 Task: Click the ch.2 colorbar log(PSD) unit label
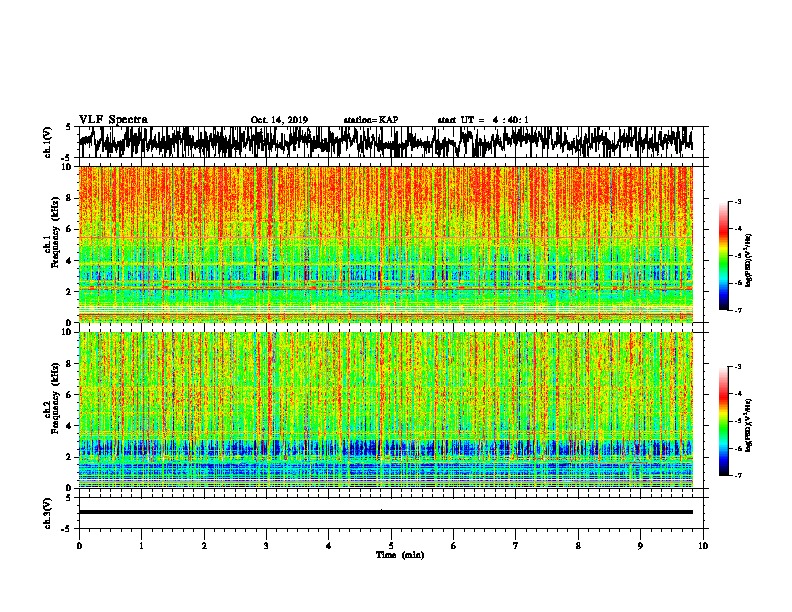pos(749,425)
